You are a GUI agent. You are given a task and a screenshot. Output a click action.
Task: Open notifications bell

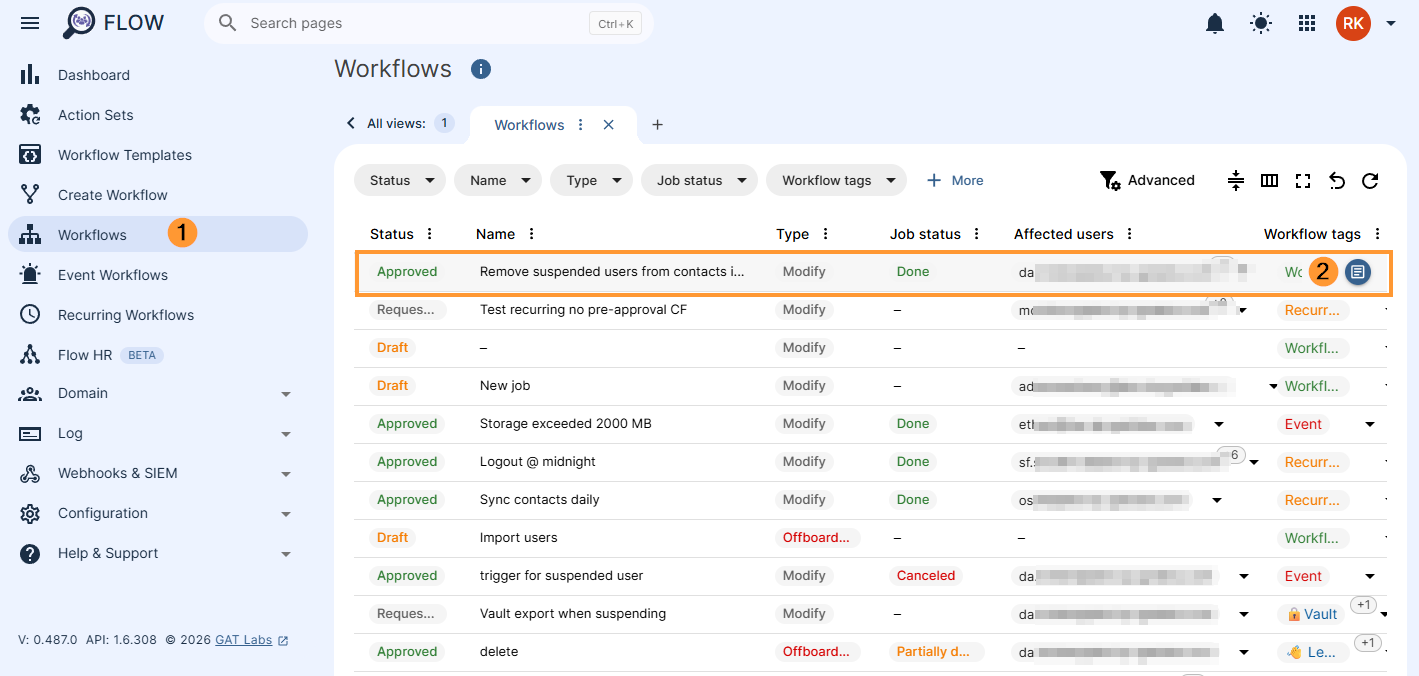click(1215, 23)
